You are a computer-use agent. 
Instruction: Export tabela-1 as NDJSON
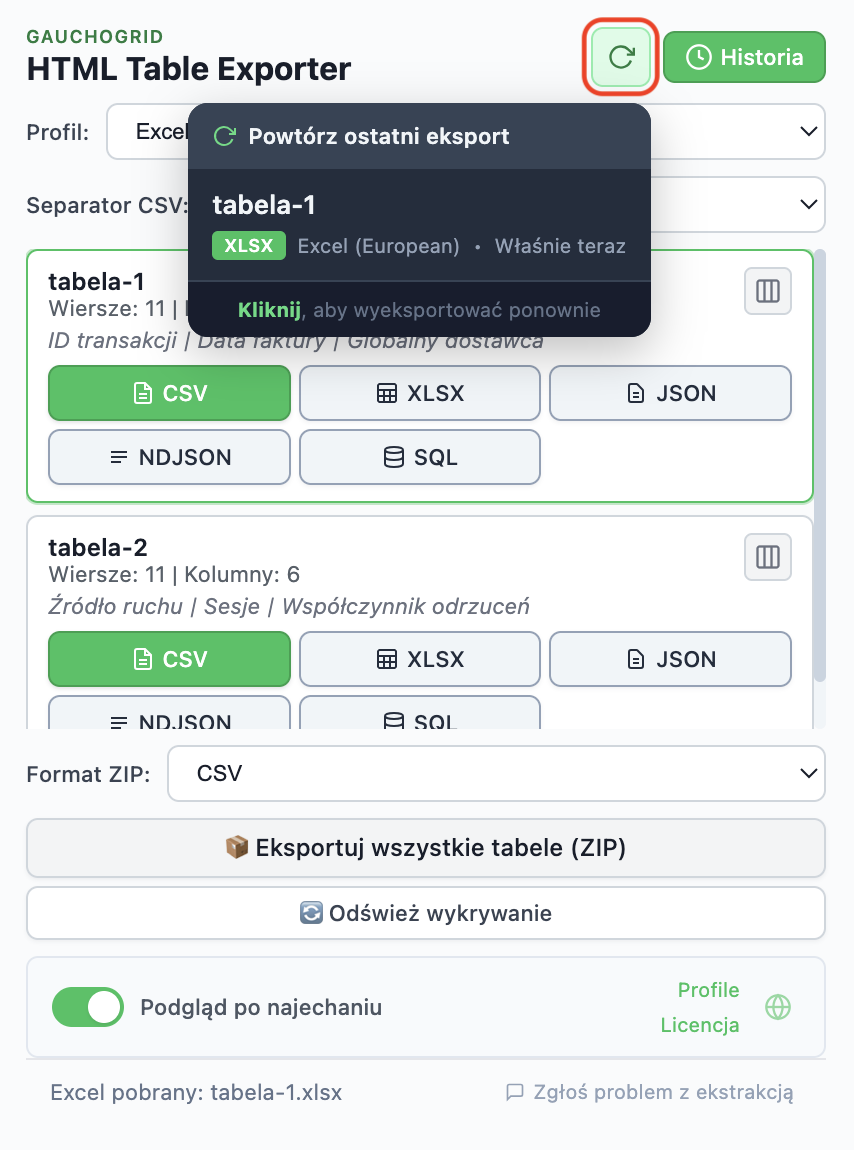click(x=169, y=457)
